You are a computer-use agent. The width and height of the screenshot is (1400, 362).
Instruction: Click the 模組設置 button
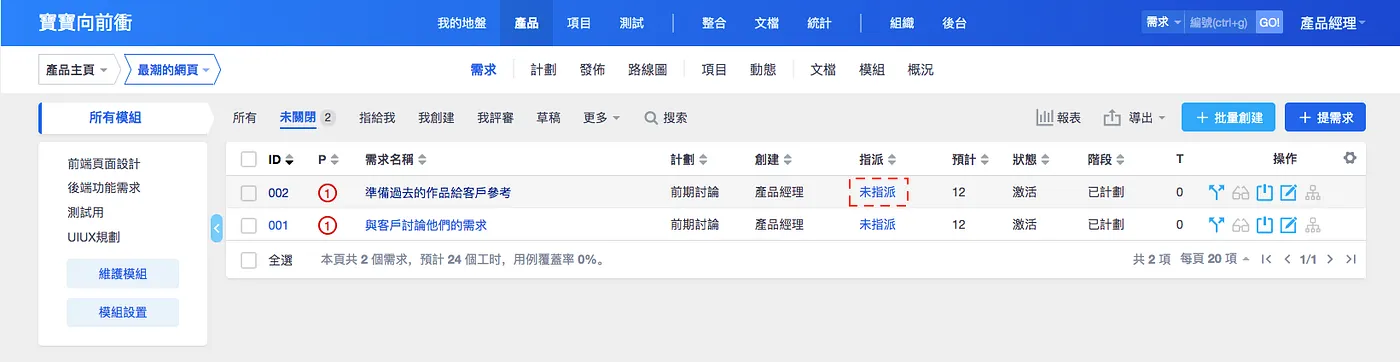pyautogui.click(x=123, y=312)
